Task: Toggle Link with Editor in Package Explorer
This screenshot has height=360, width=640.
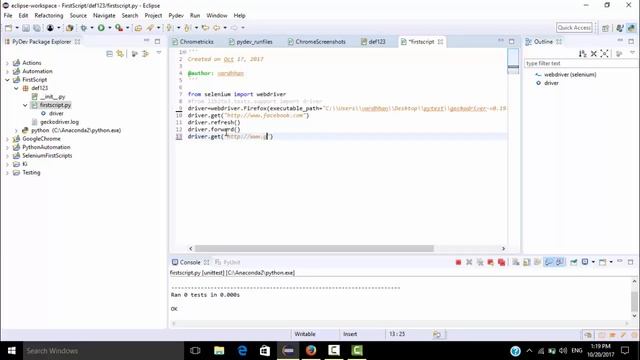Action: pos(120,53)
